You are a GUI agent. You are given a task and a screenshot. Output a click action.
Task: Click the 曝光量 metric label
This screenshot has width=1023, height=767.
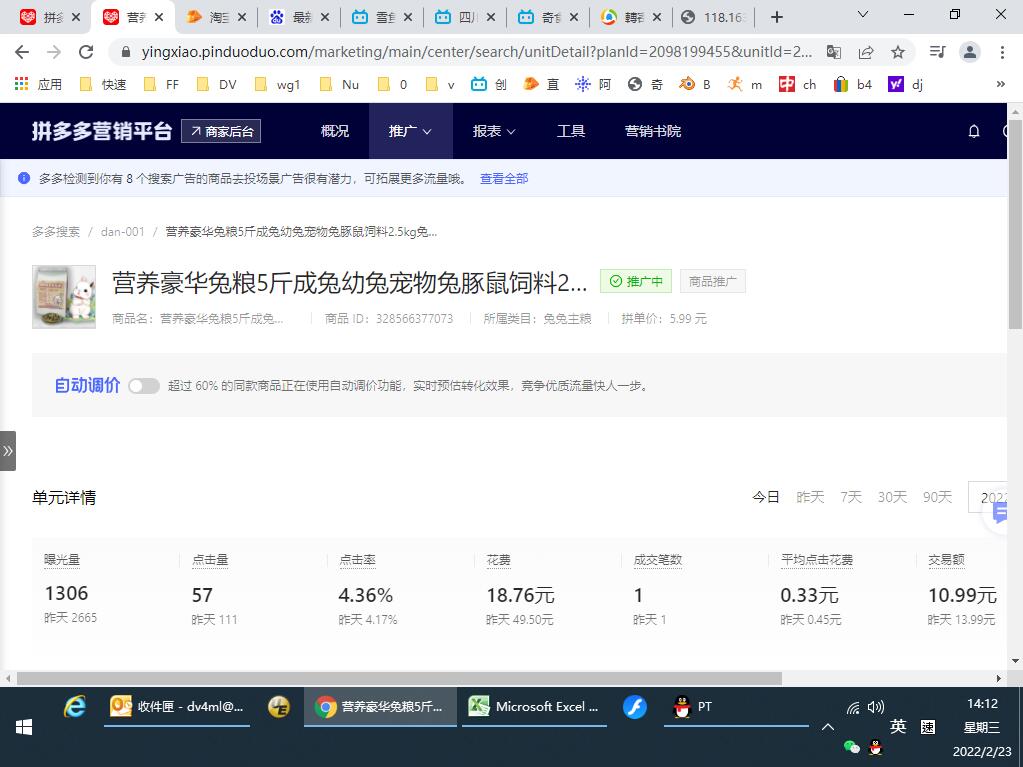(62, 560)
